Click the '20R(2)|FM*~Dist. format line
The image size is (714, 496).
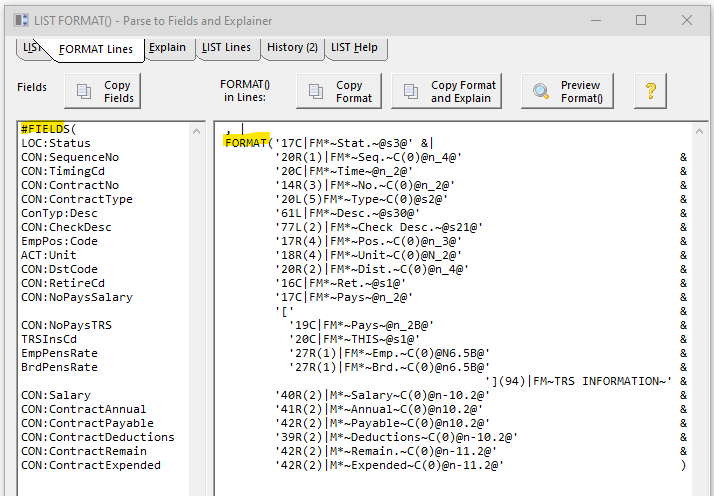[372, 269]
